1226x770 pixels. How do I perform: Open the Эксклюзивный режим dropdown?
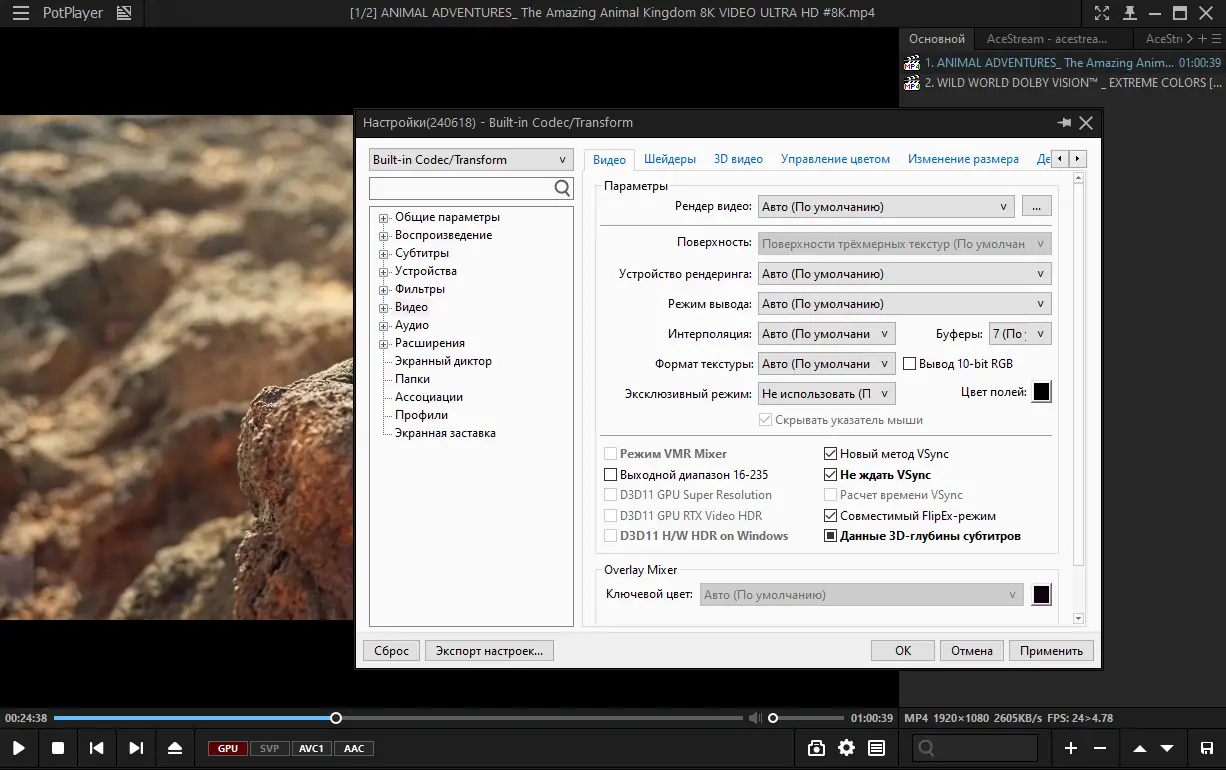tap(826, 394)
